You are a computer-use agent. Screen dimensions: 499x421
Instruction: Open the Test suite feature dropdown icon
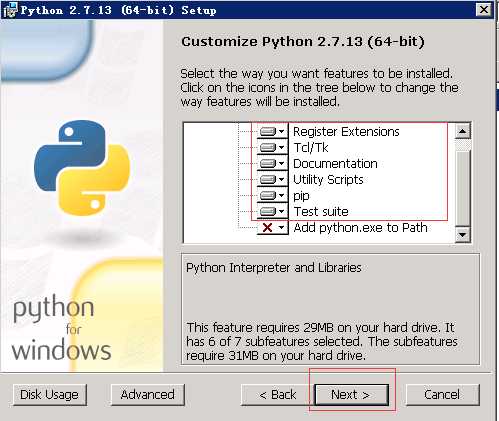coord(272,211)
